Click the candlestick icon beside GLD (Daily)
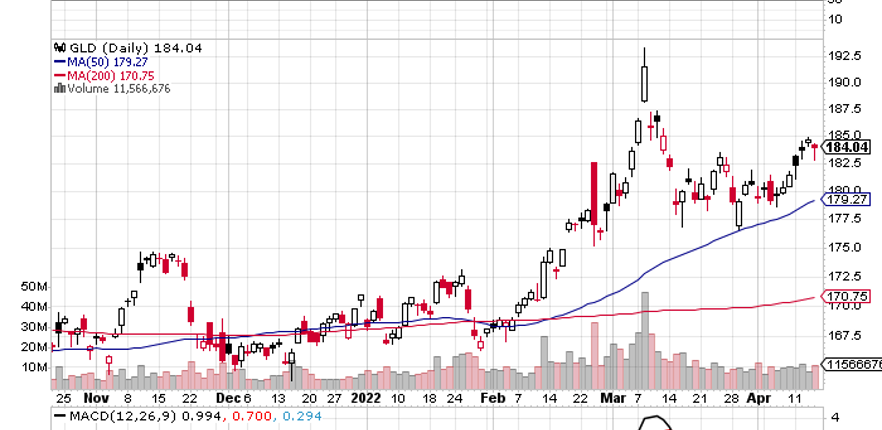The width and height of the screenshot is (882, 430). click(x=60, y=47)
